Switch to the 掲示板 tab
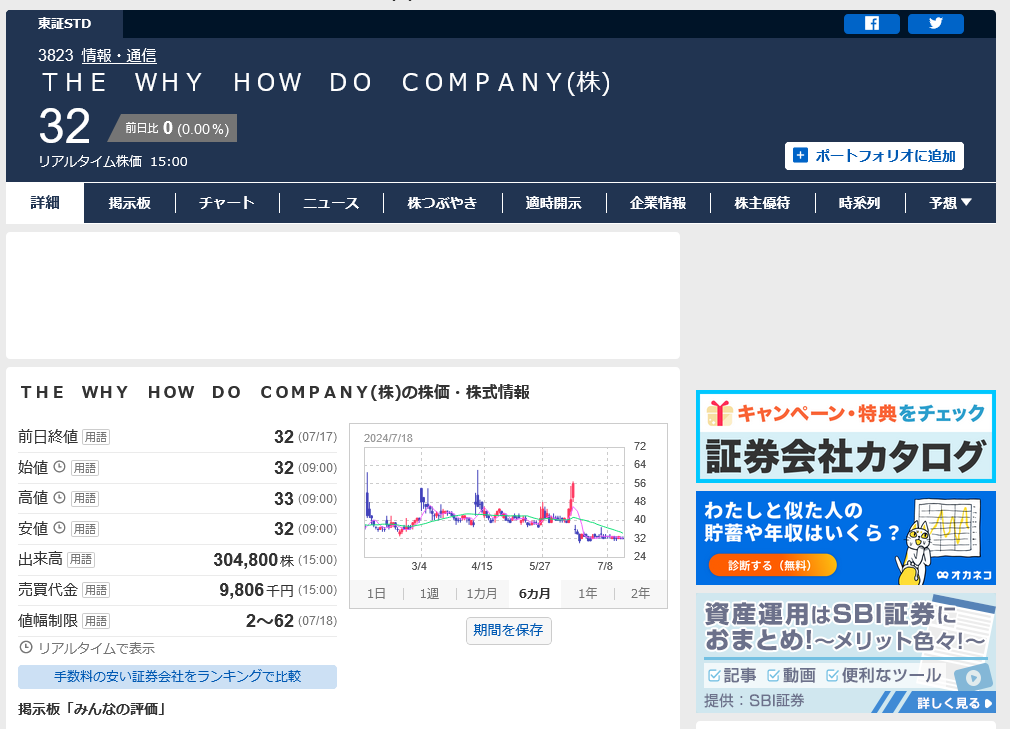 pos(131,202)
